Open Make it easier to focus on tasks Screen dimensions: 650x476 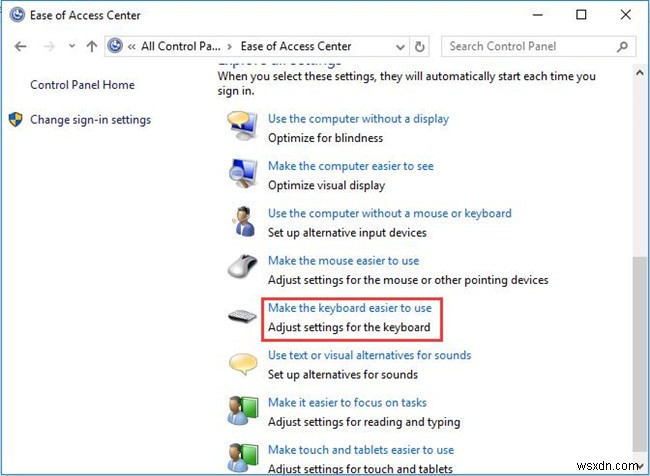[x=347, y=402]
